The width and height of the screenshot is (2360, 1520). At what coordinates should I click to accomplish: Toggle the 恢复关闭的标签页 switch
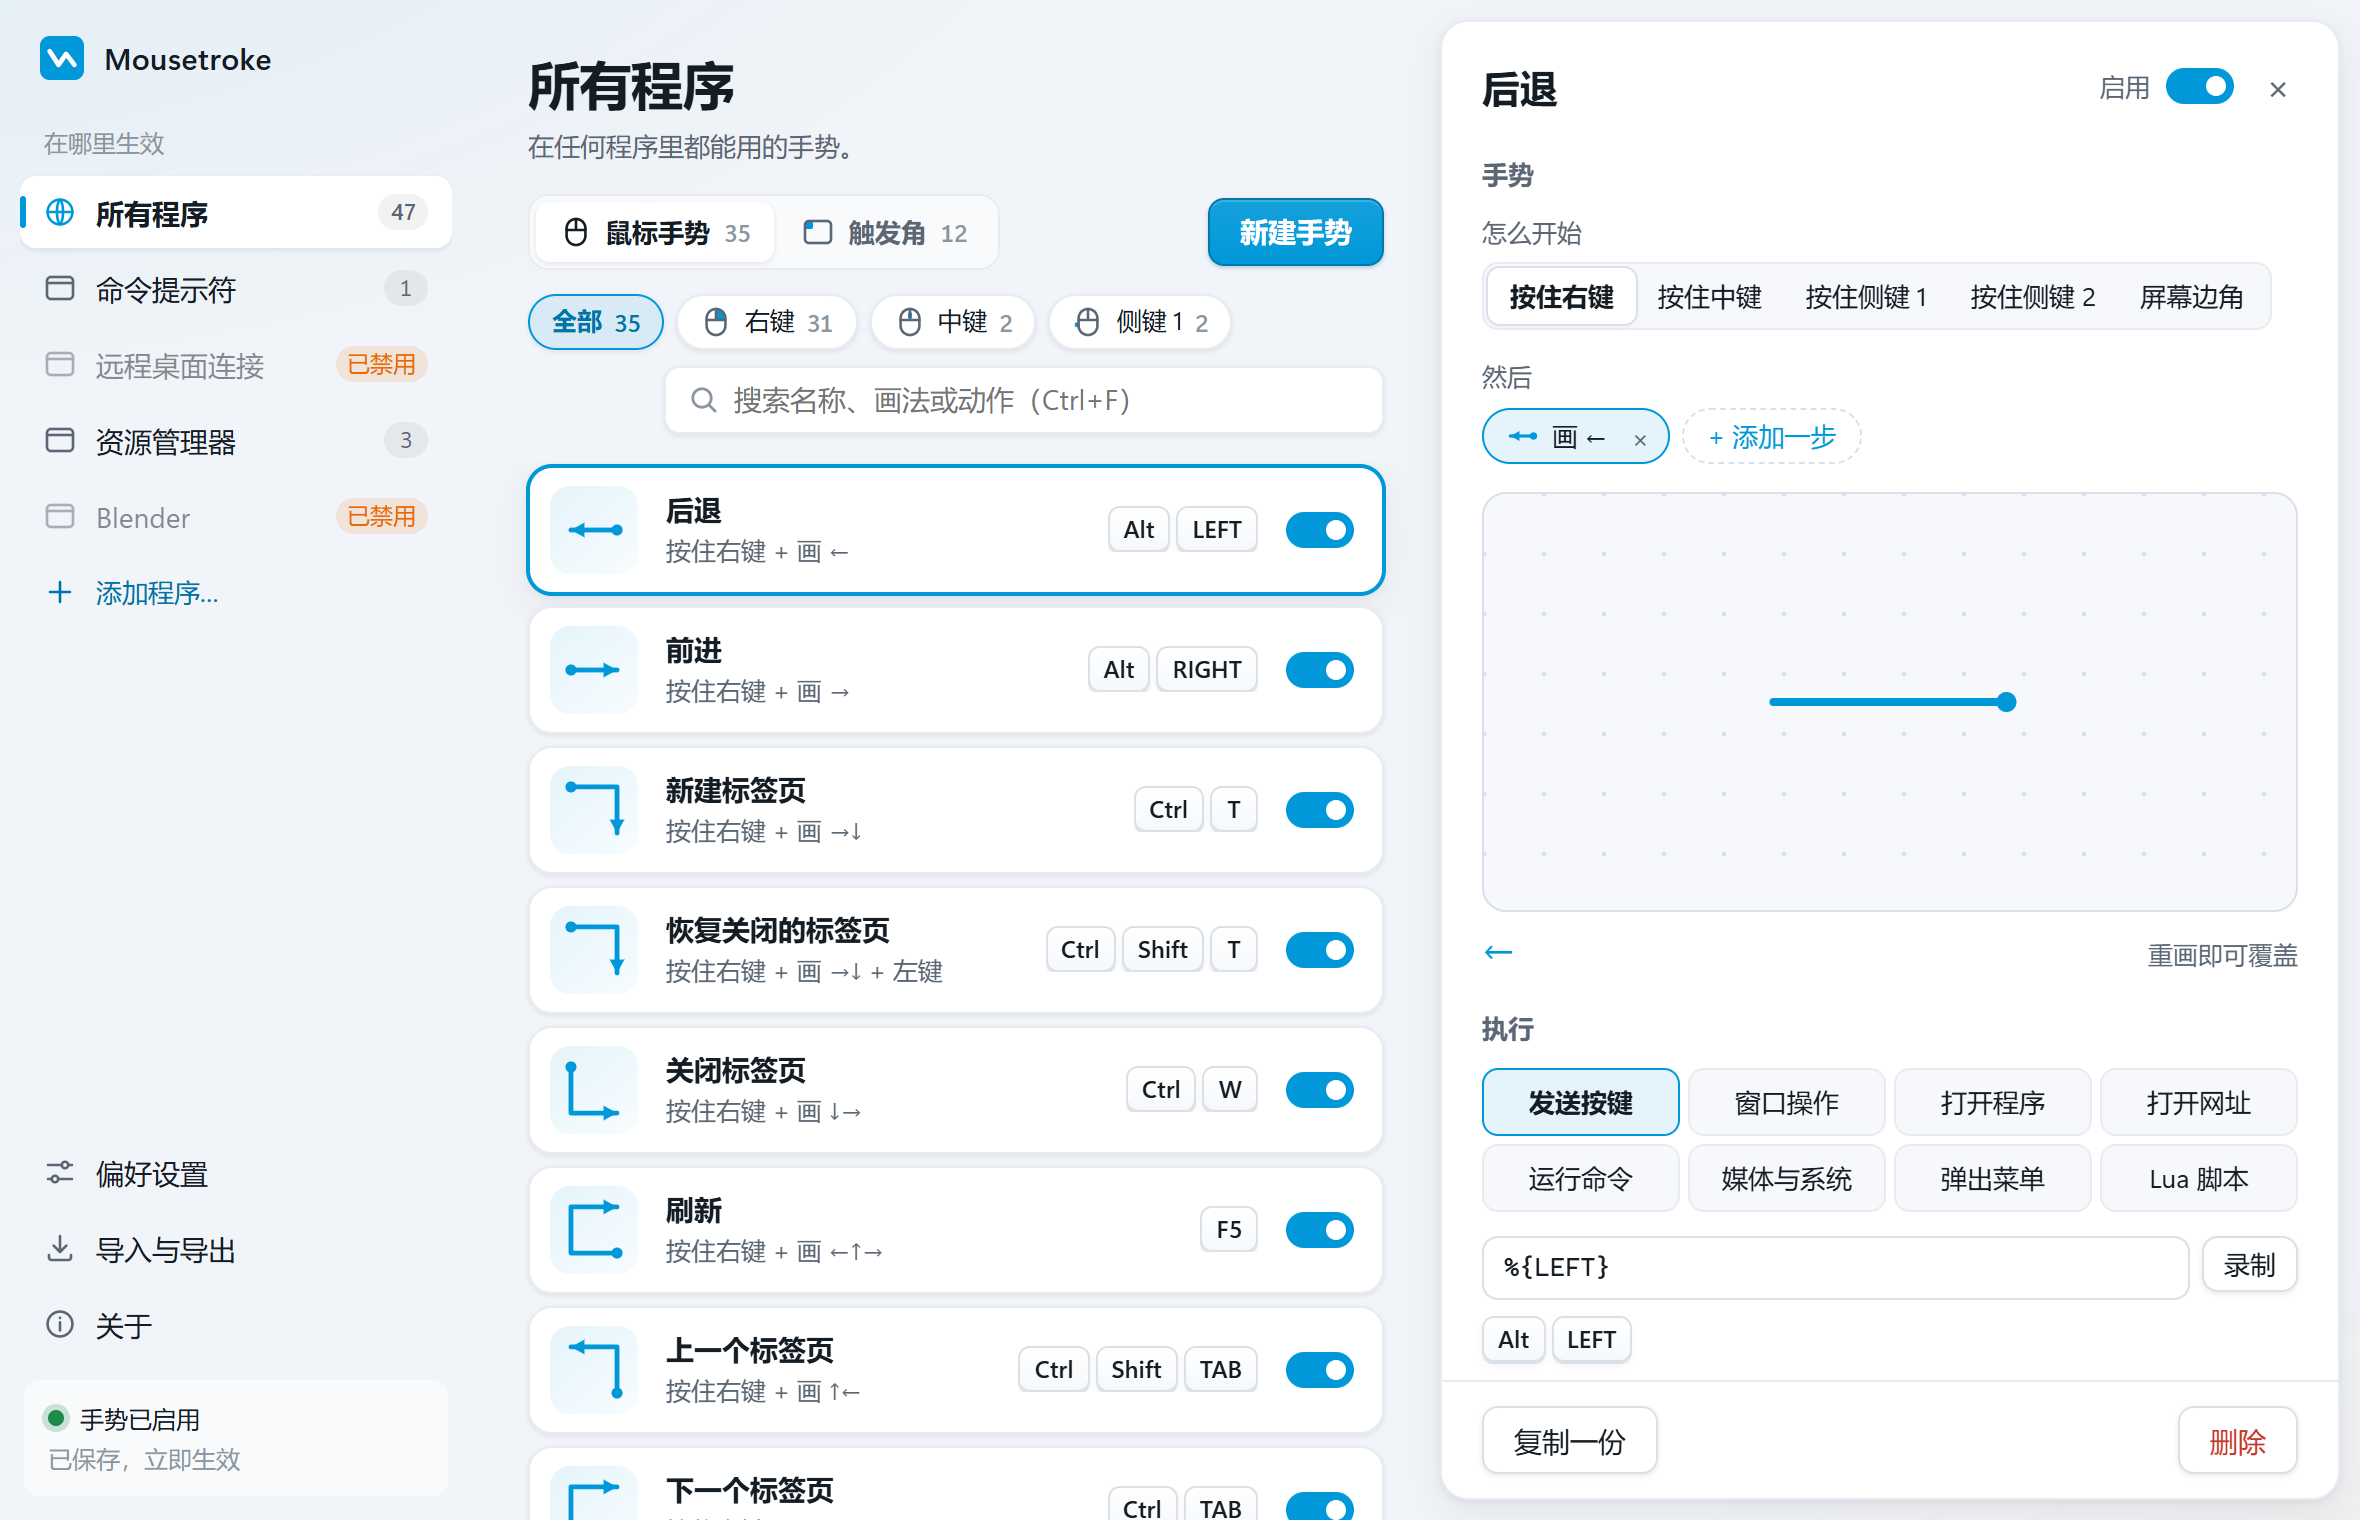pos(1320,950)
